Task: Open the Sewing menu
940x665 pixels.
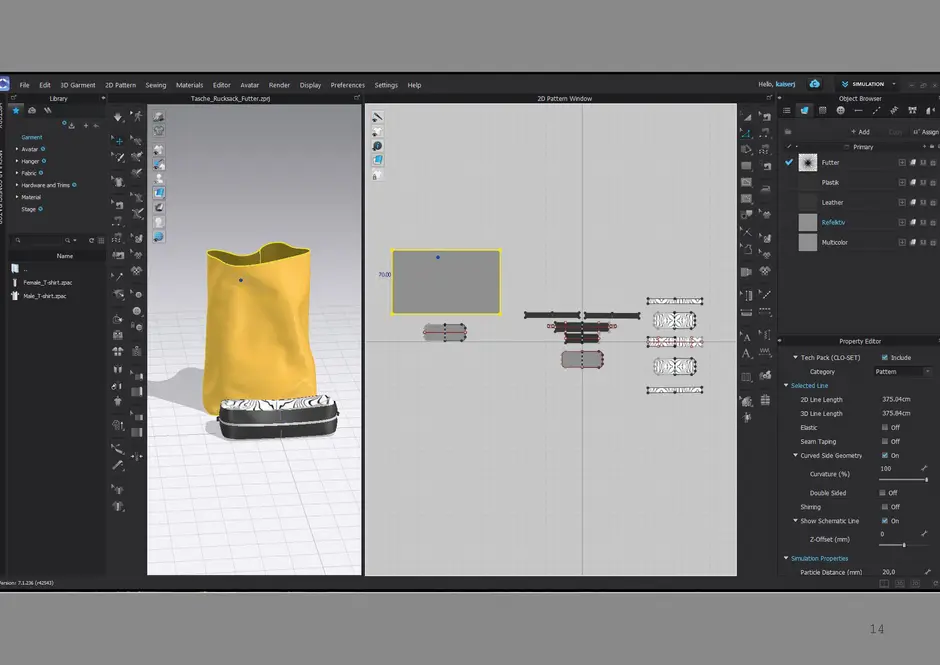Action: tap(155, 85)
